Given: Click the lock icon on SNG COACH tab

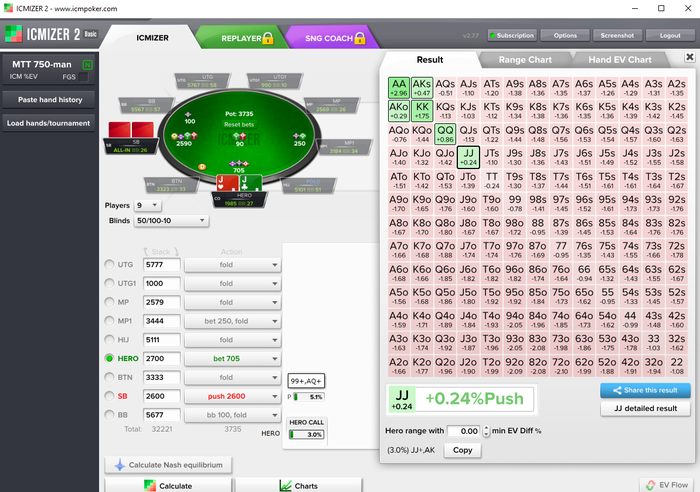Looking at the screenshot, I should point(360,38).
